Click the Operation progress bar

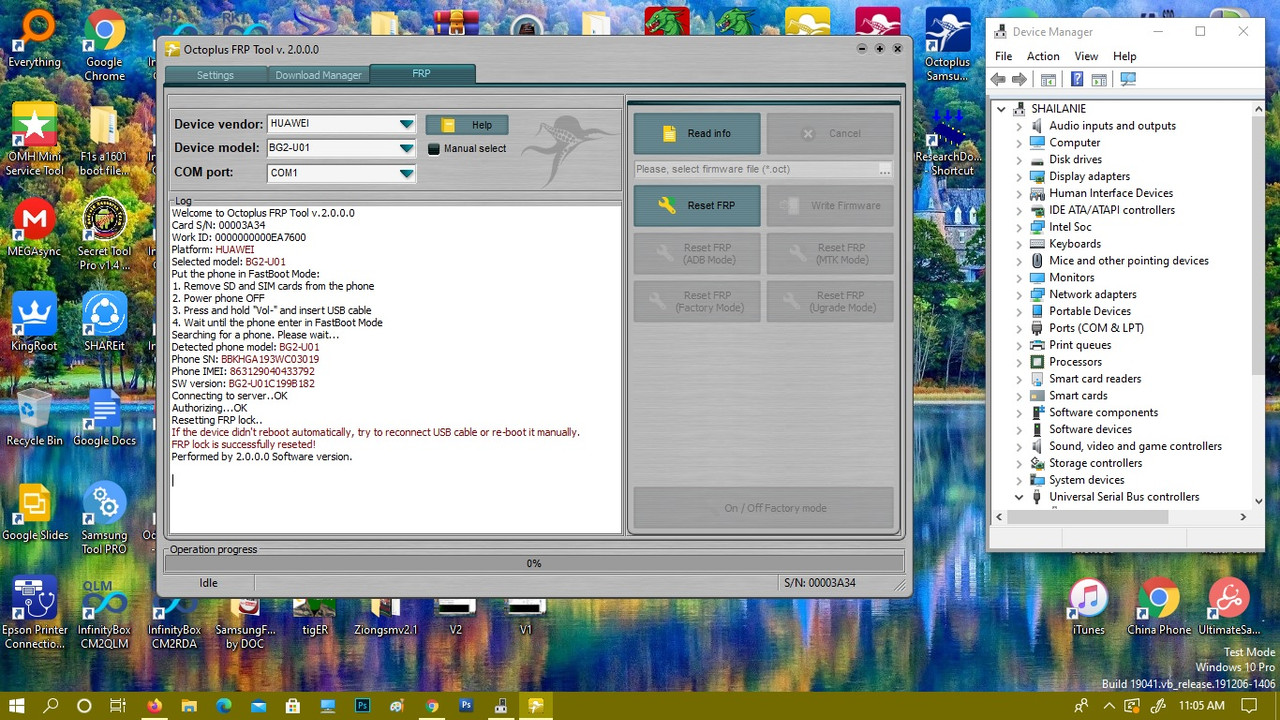534,563
